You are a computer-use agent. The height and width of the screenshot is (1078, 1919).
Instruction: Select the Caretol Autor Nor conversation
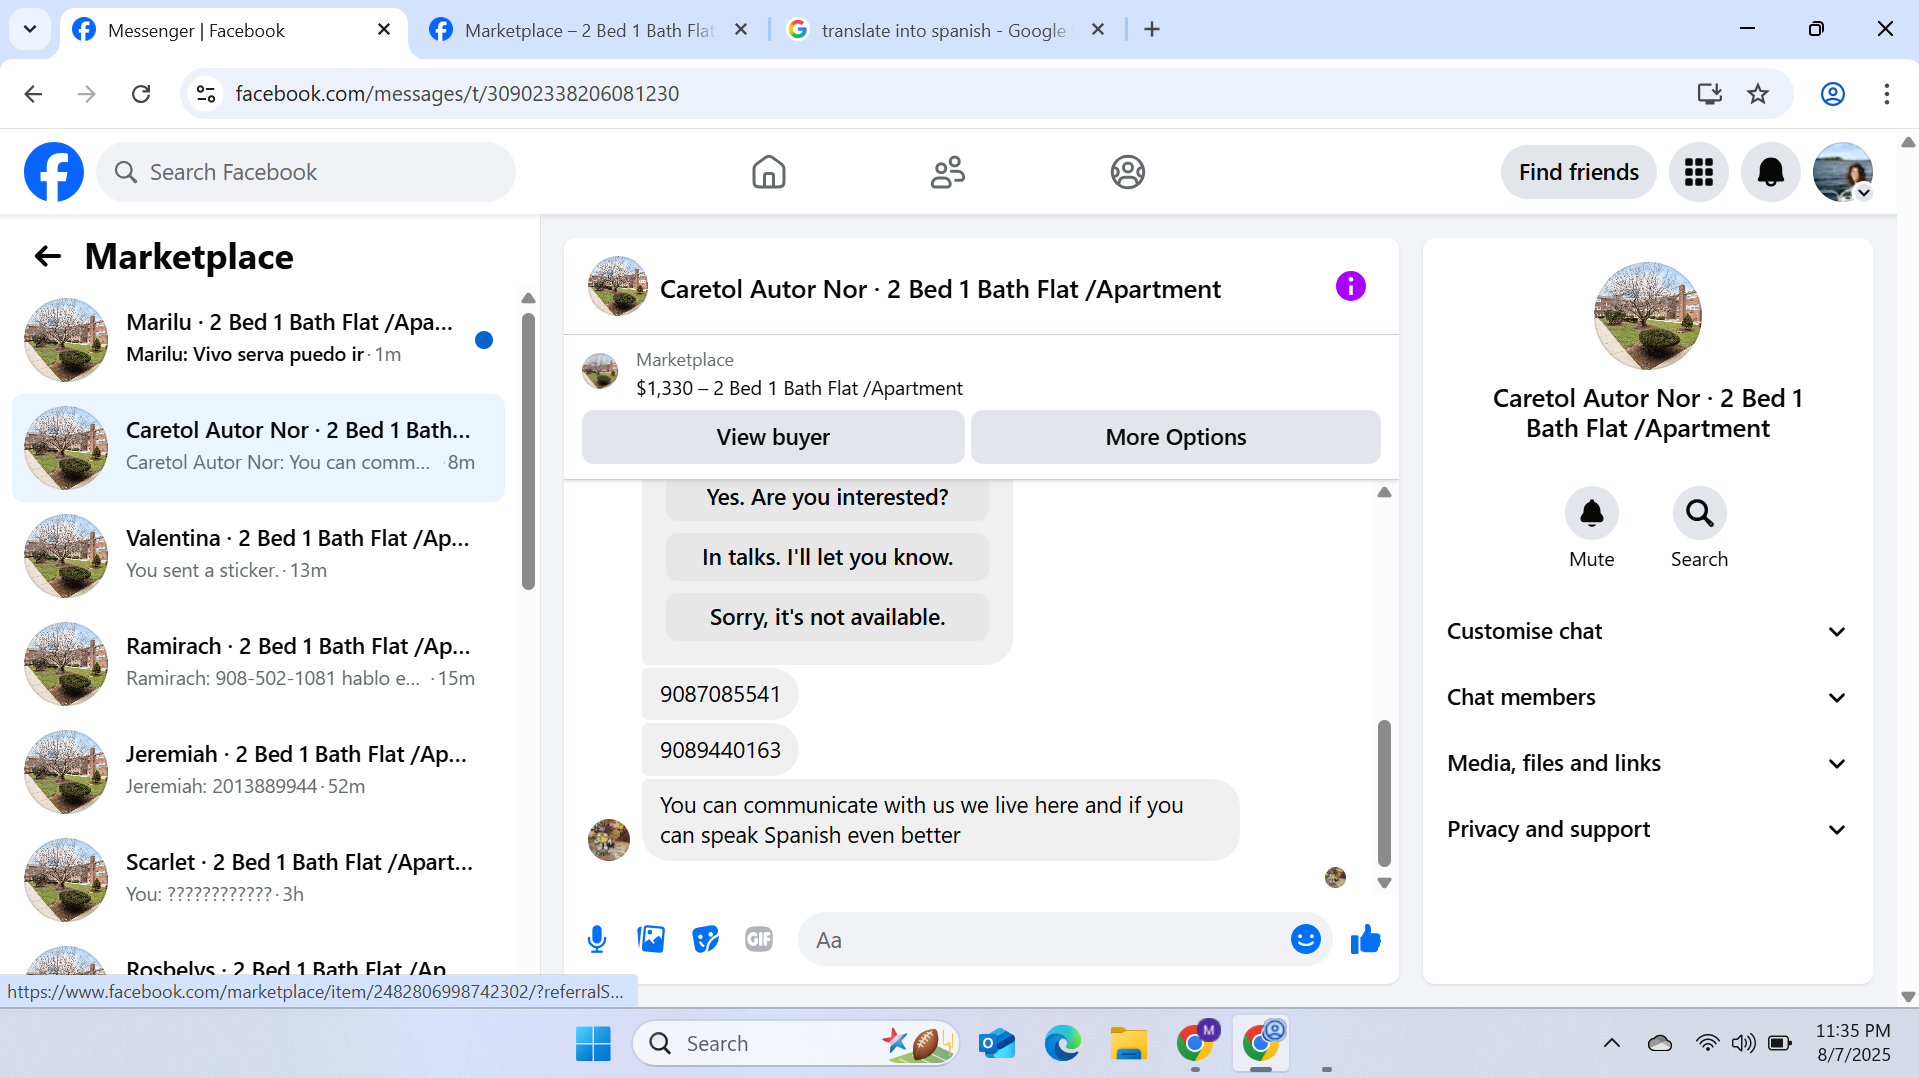[258, 448]
